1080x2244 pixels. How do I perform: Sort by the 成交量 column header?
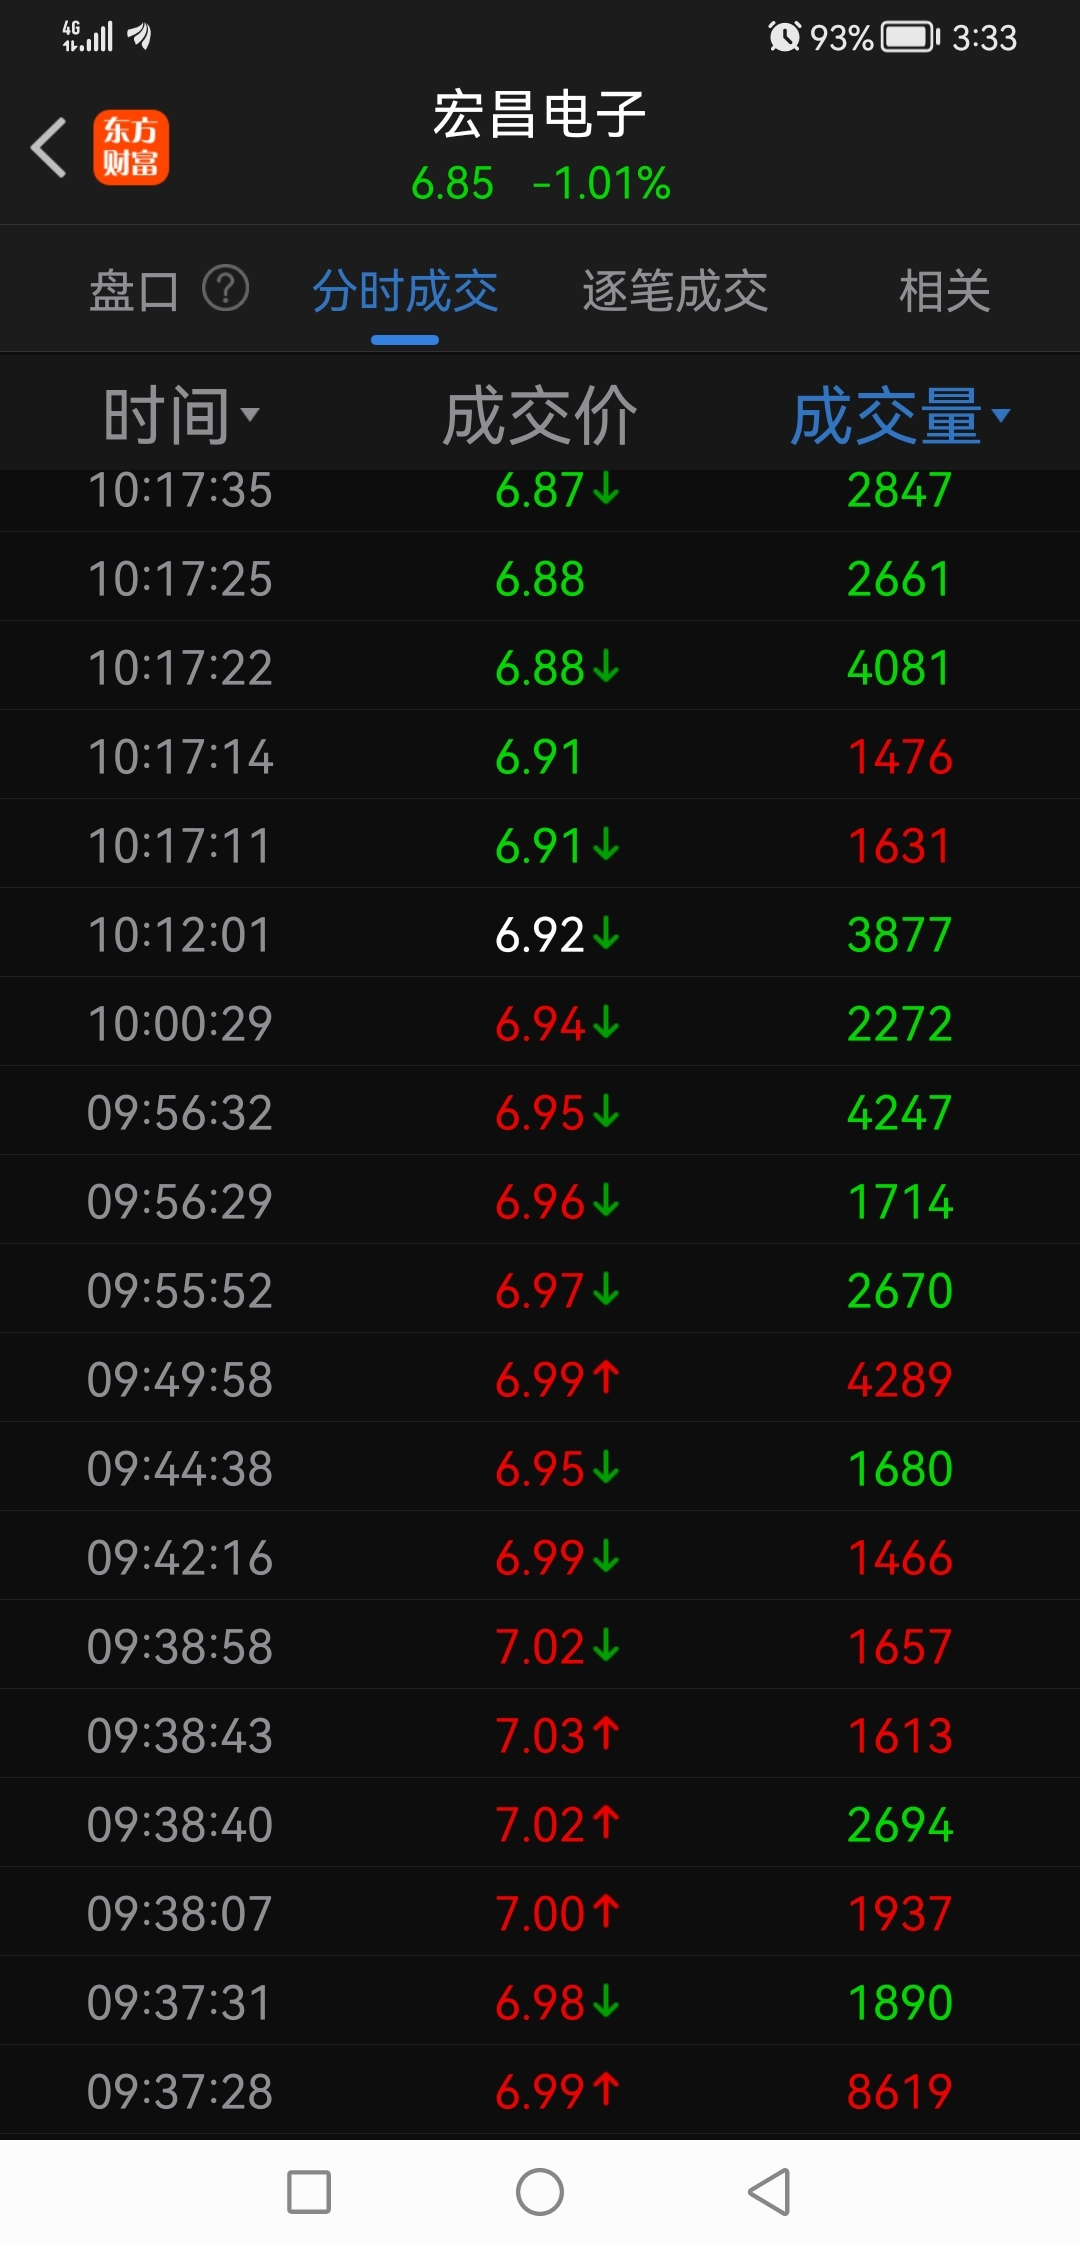[x=900, y=415]
